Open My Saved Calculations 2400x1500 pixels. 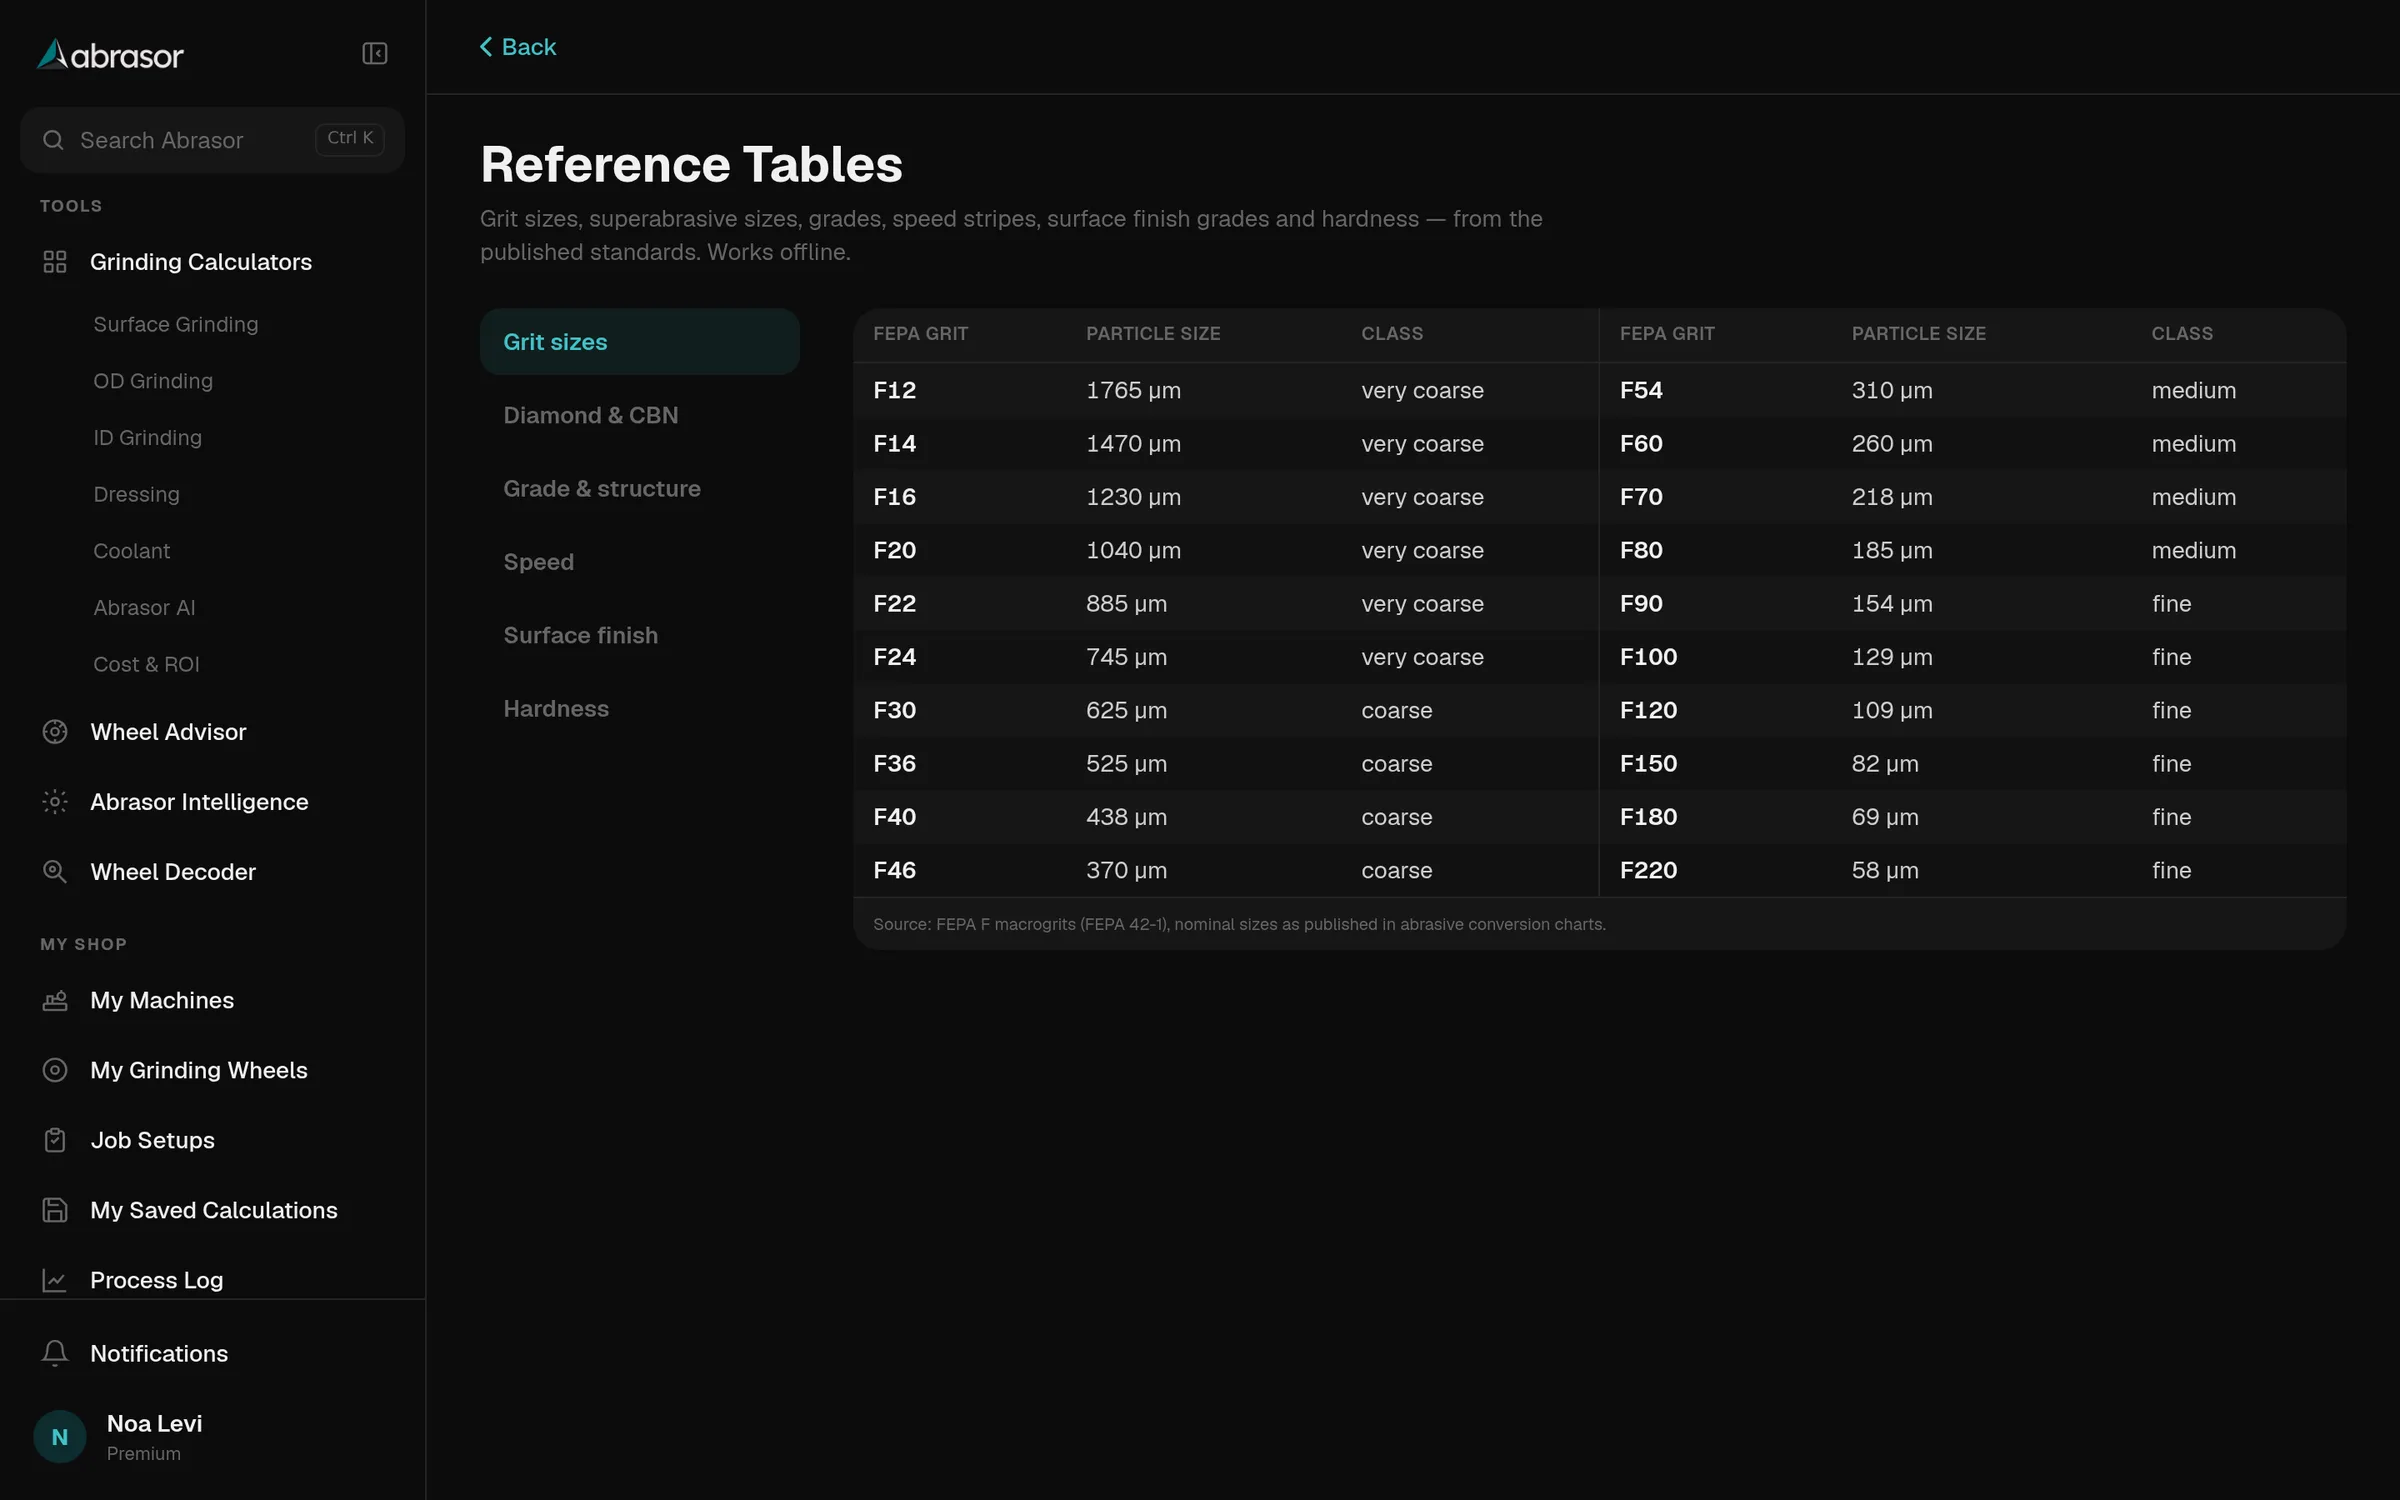(x=212, y=1210)
